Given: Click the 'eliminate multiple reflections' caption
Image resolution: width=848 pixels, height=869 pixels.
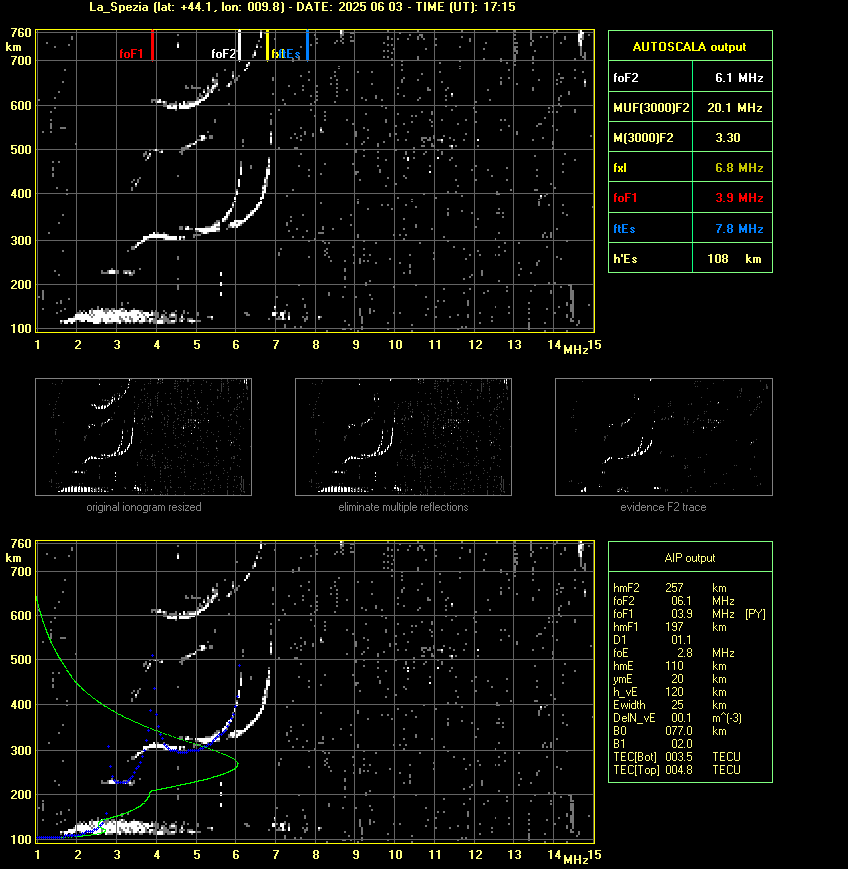Looking at the screenshot, I should tap(403, 507).
